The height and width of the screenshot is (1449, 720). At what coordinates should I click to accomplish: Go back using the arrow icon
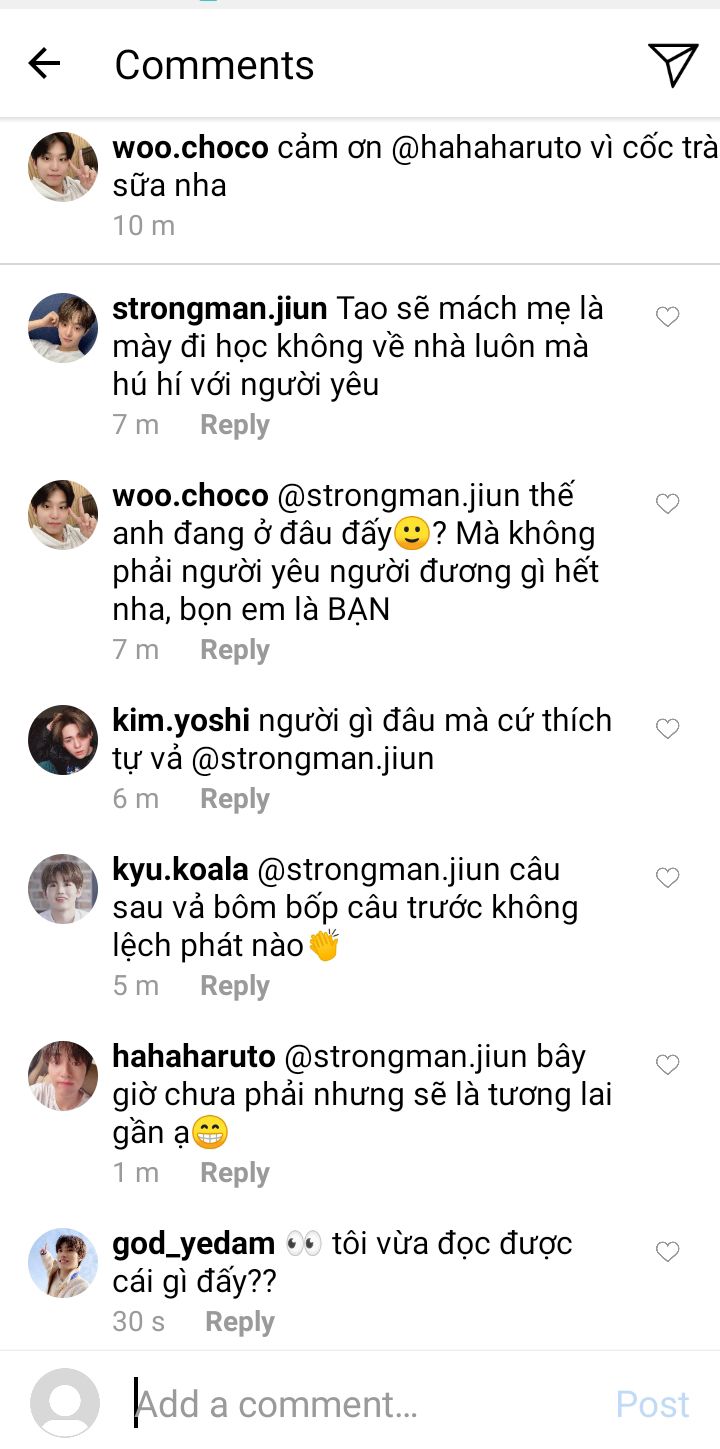tap(44, 65)
